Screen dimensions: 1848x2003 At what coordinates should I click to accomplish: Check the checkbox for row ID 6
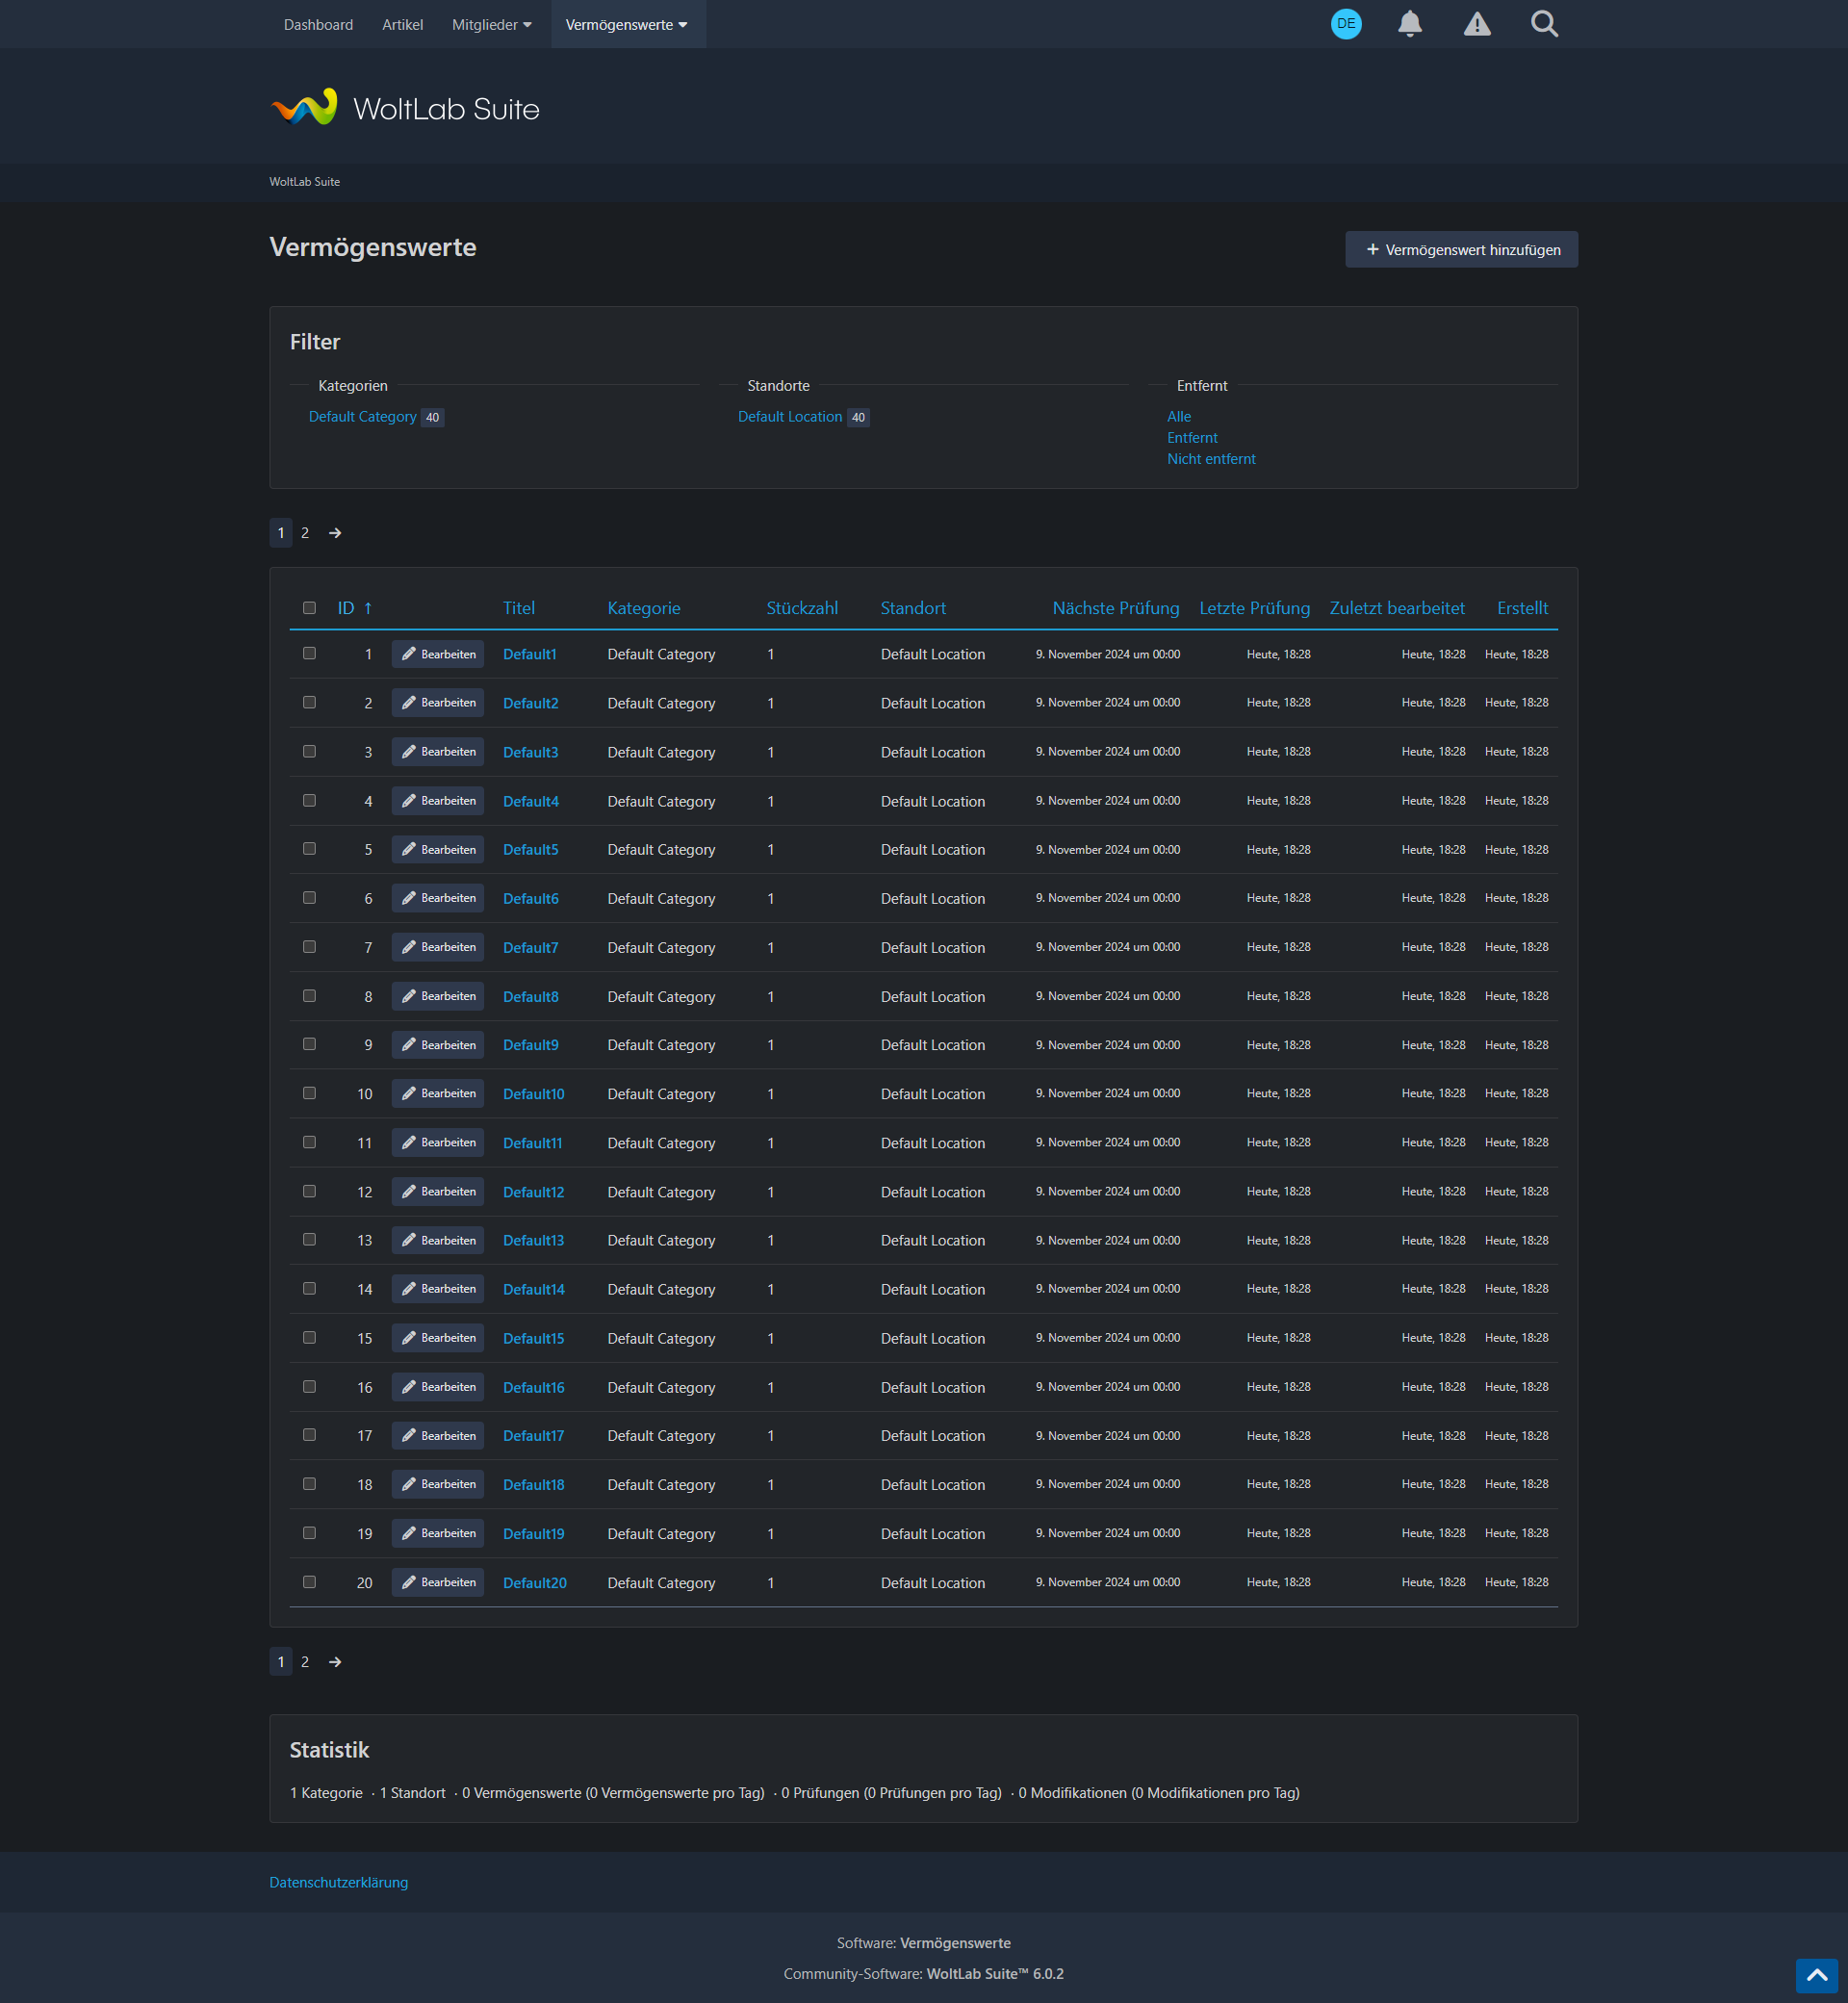tap(309, 898)
